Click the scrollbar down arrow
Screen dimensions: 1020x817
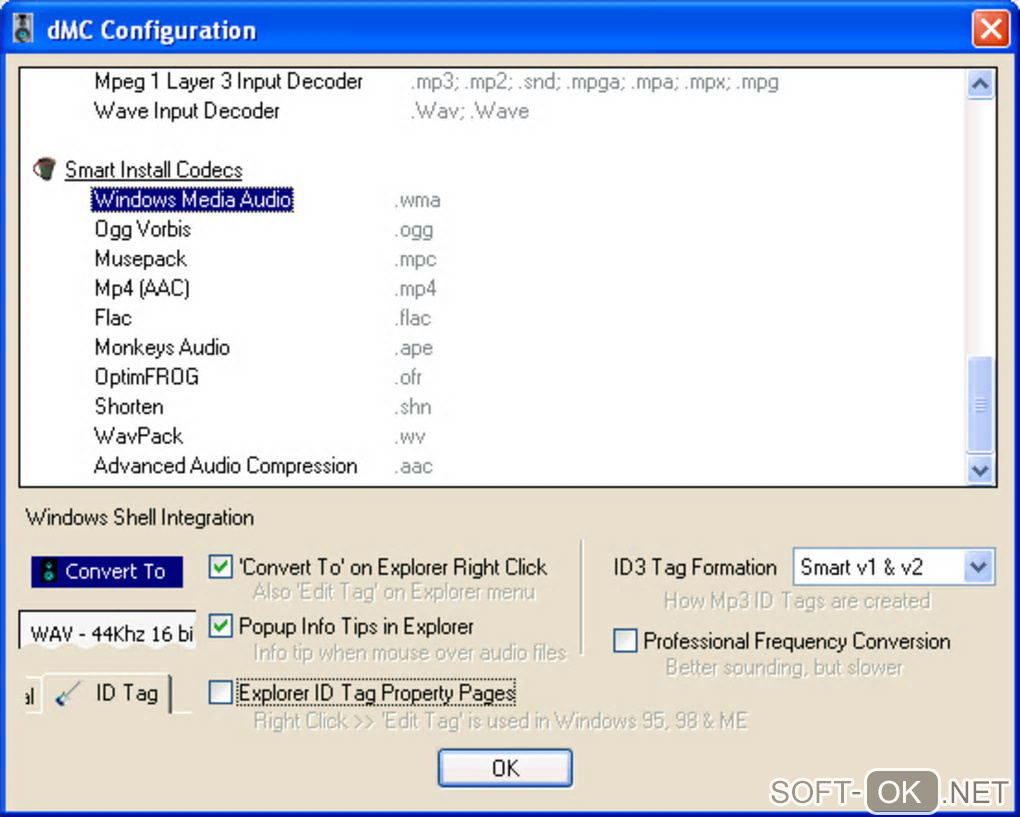tap(980, 470)
